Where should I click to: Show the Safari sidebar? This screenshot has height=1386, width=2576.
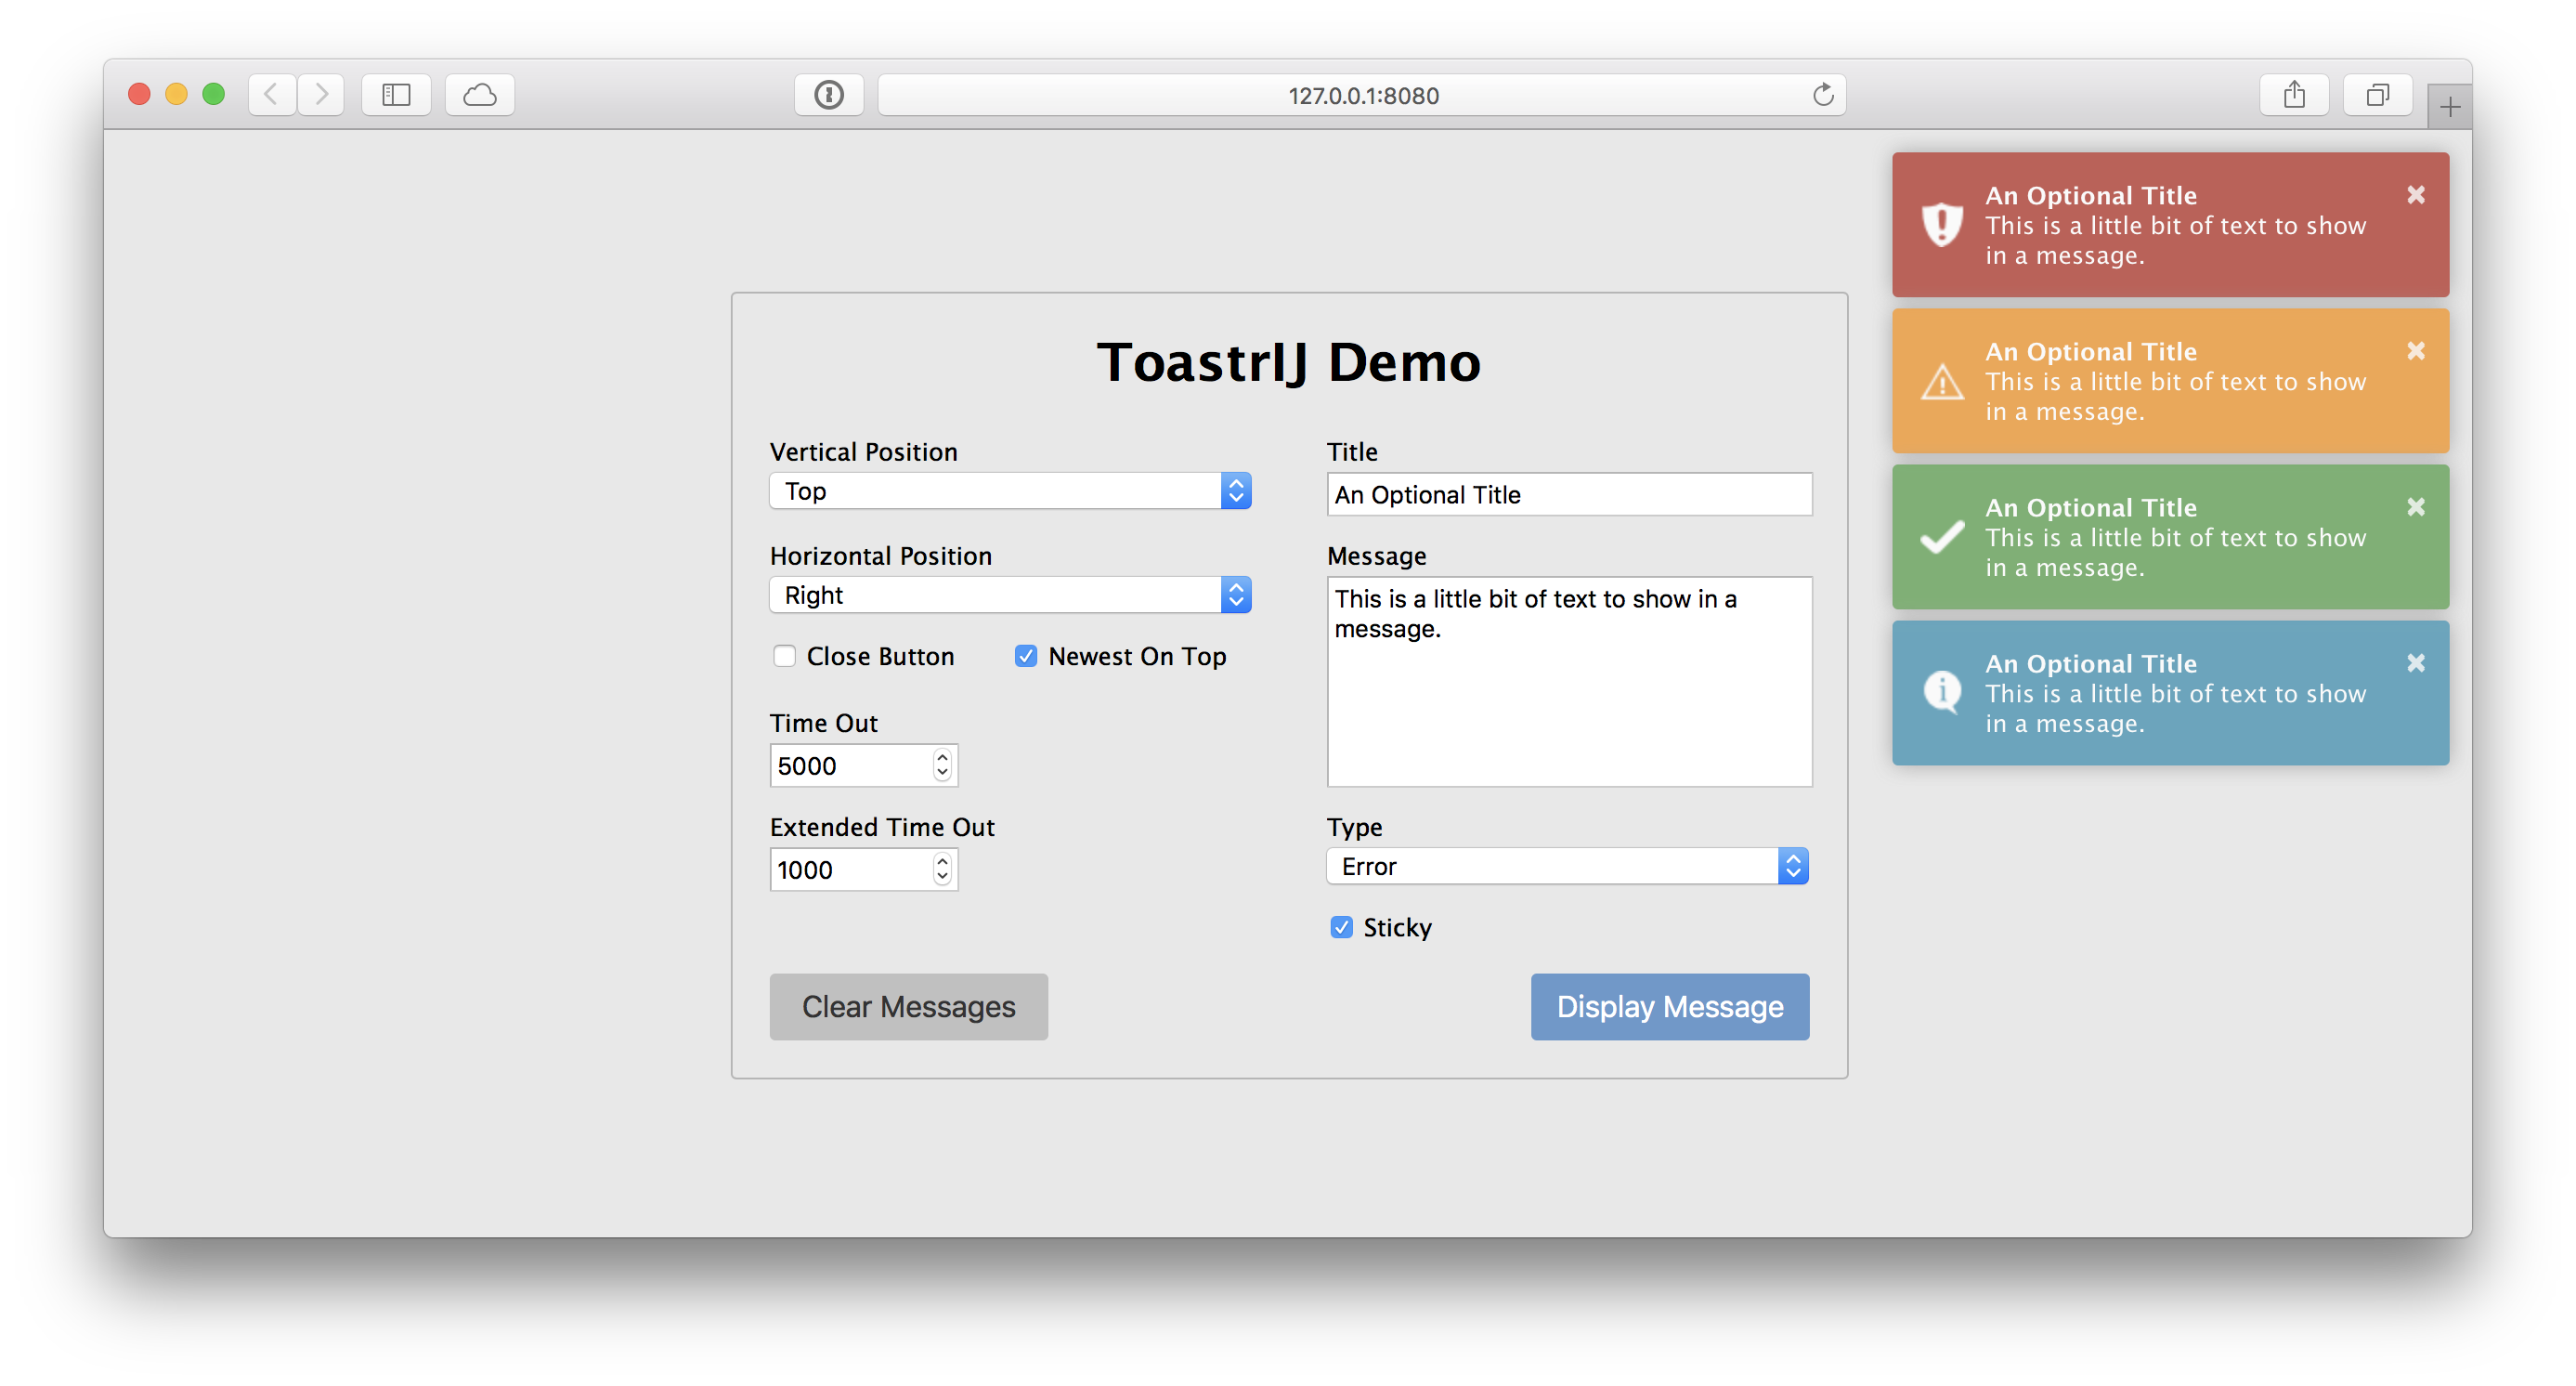(x=396, y=95)
